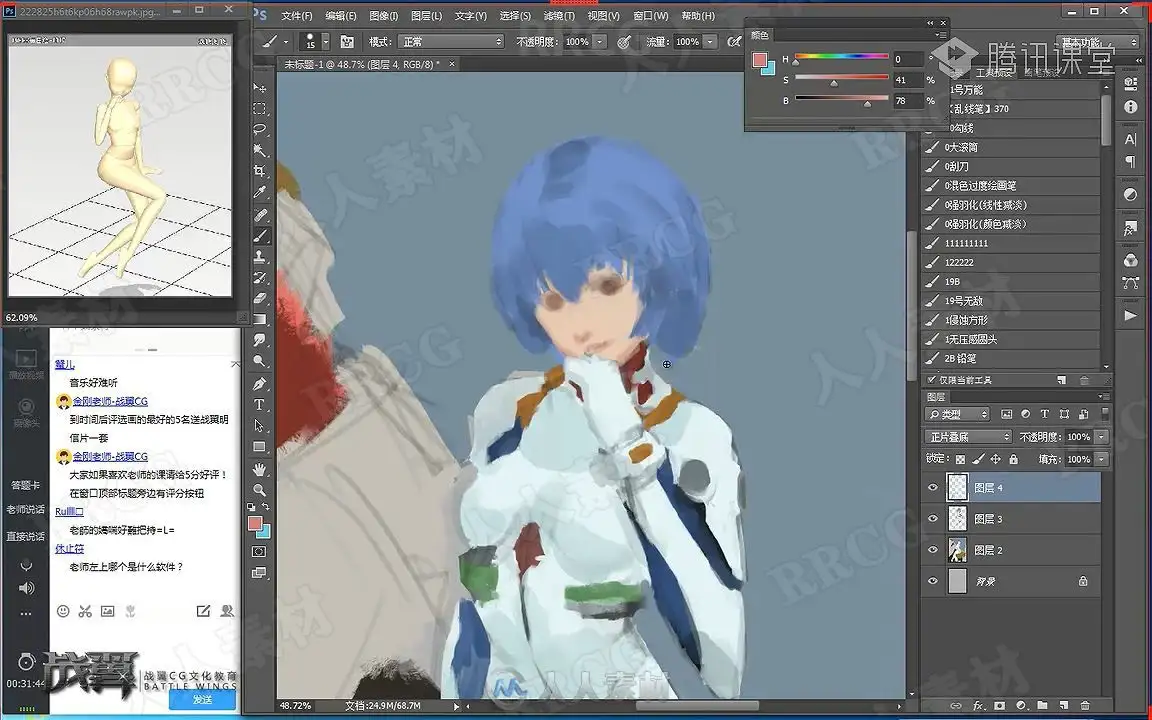The image size is (1152, 720).
Task: Open brush preset picker dropdown arrow
Action: [x=325, y=42]
